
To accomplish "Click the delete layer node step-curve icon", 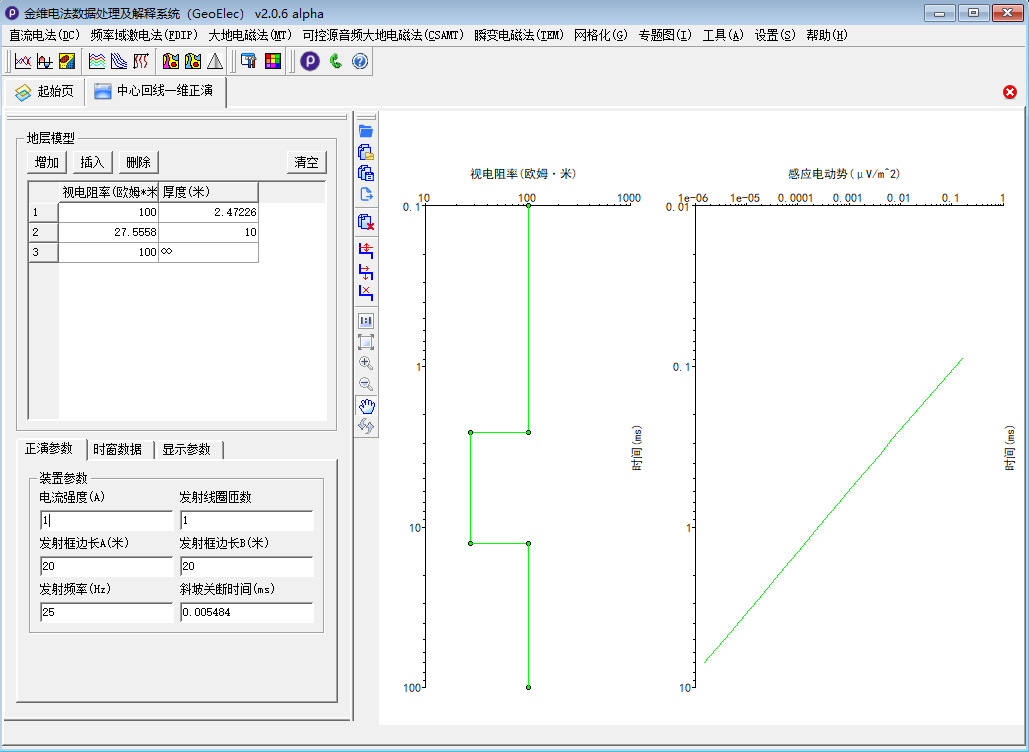I will 366,292.
